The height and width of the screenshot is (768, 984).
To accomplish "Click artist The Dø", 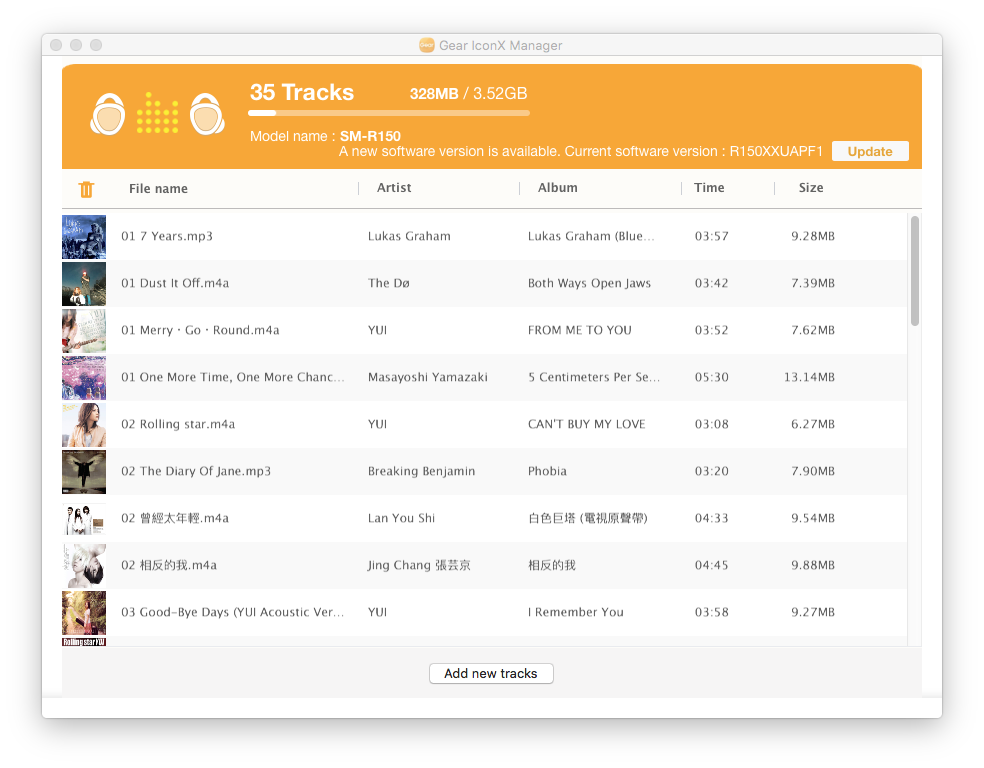I will point(388,283).
